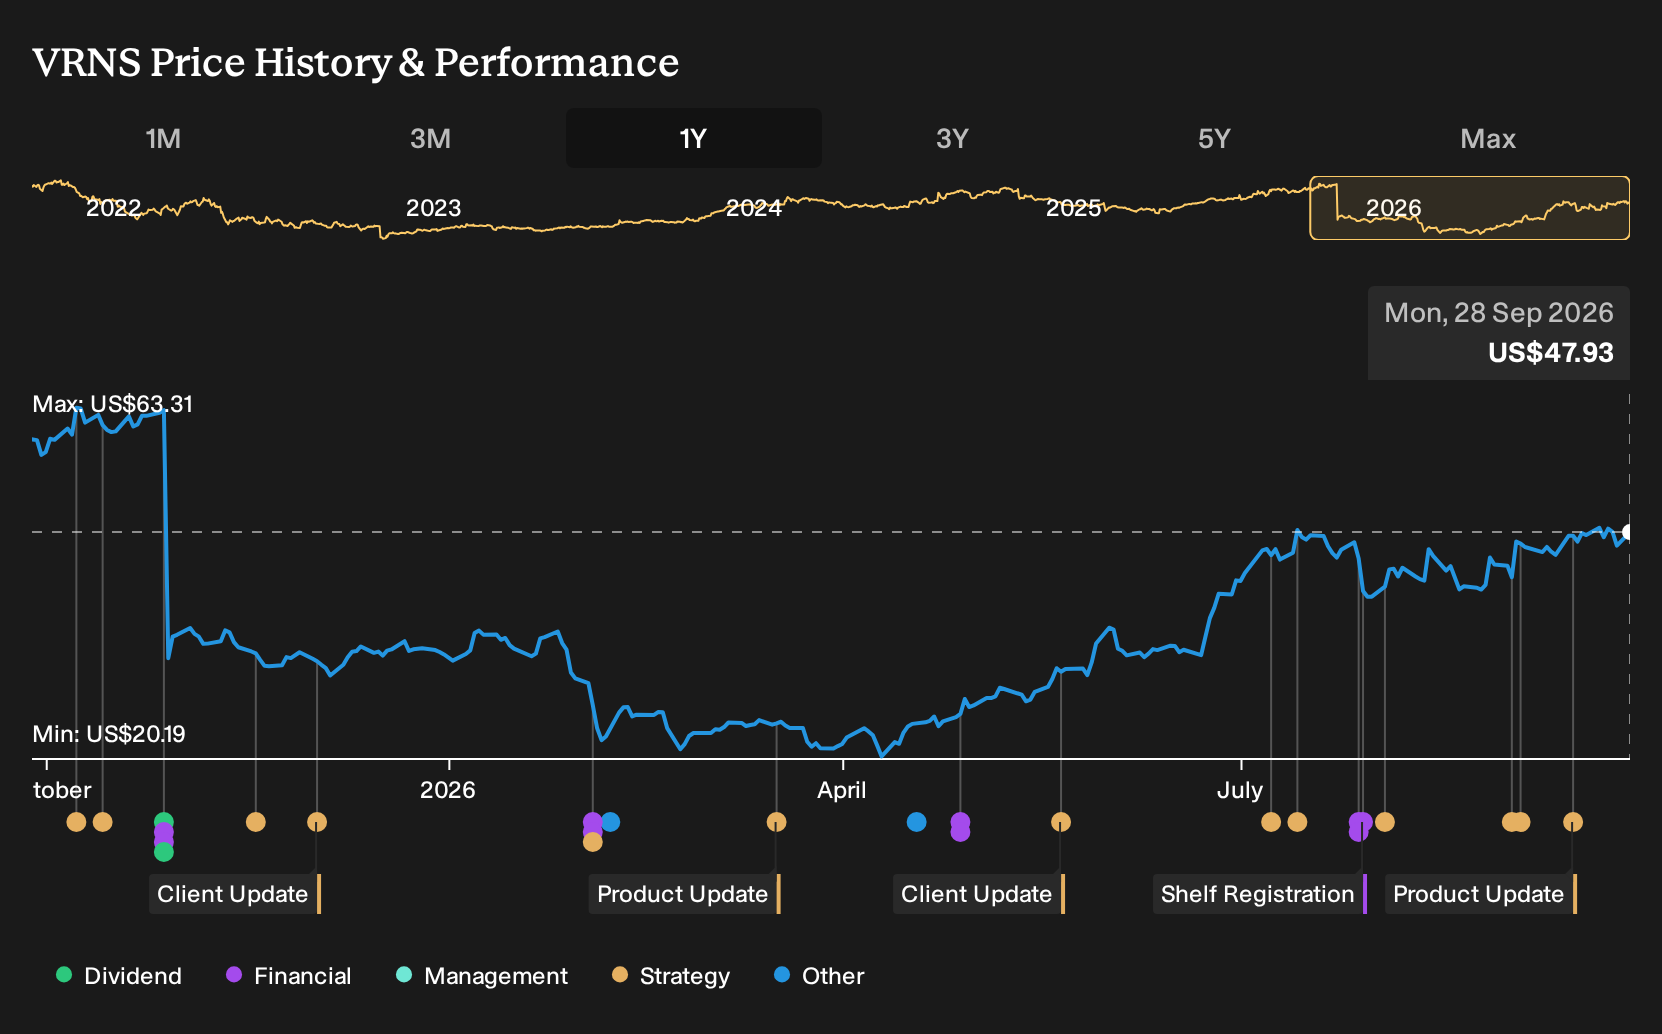Click the 'April' axis label
The image size is (1662, 1034).
pyautogui.click(x=842, y=790)
